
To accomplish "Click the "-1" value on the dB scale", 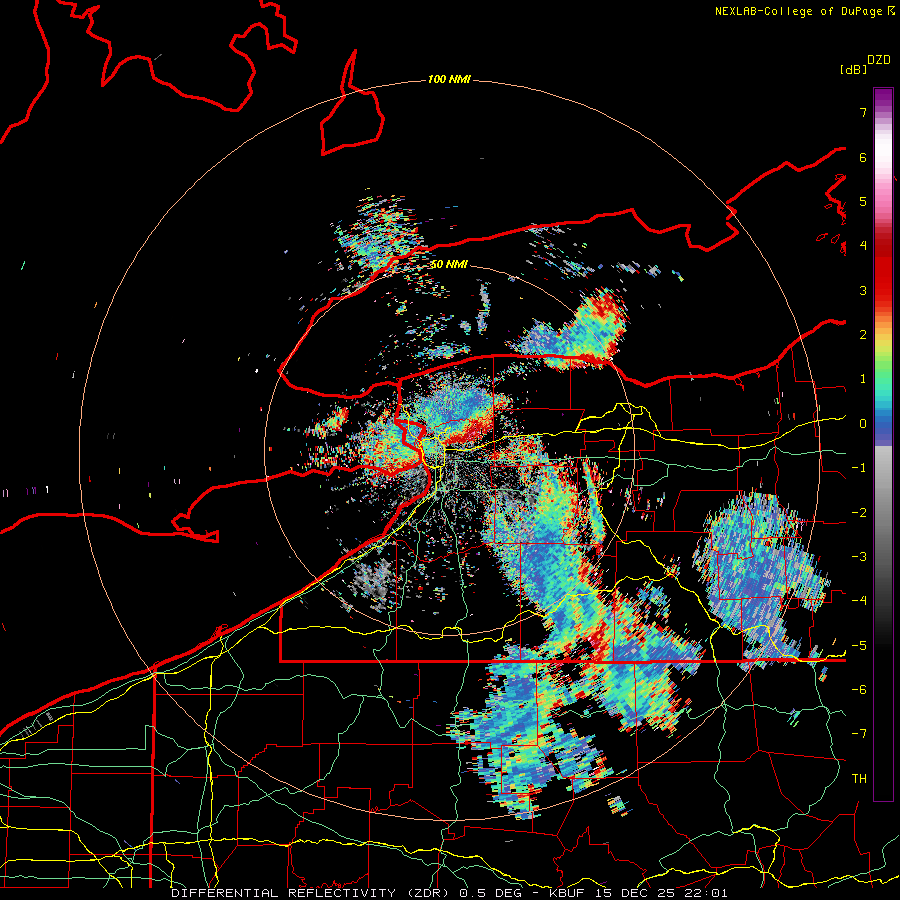I will coord(859,468).
